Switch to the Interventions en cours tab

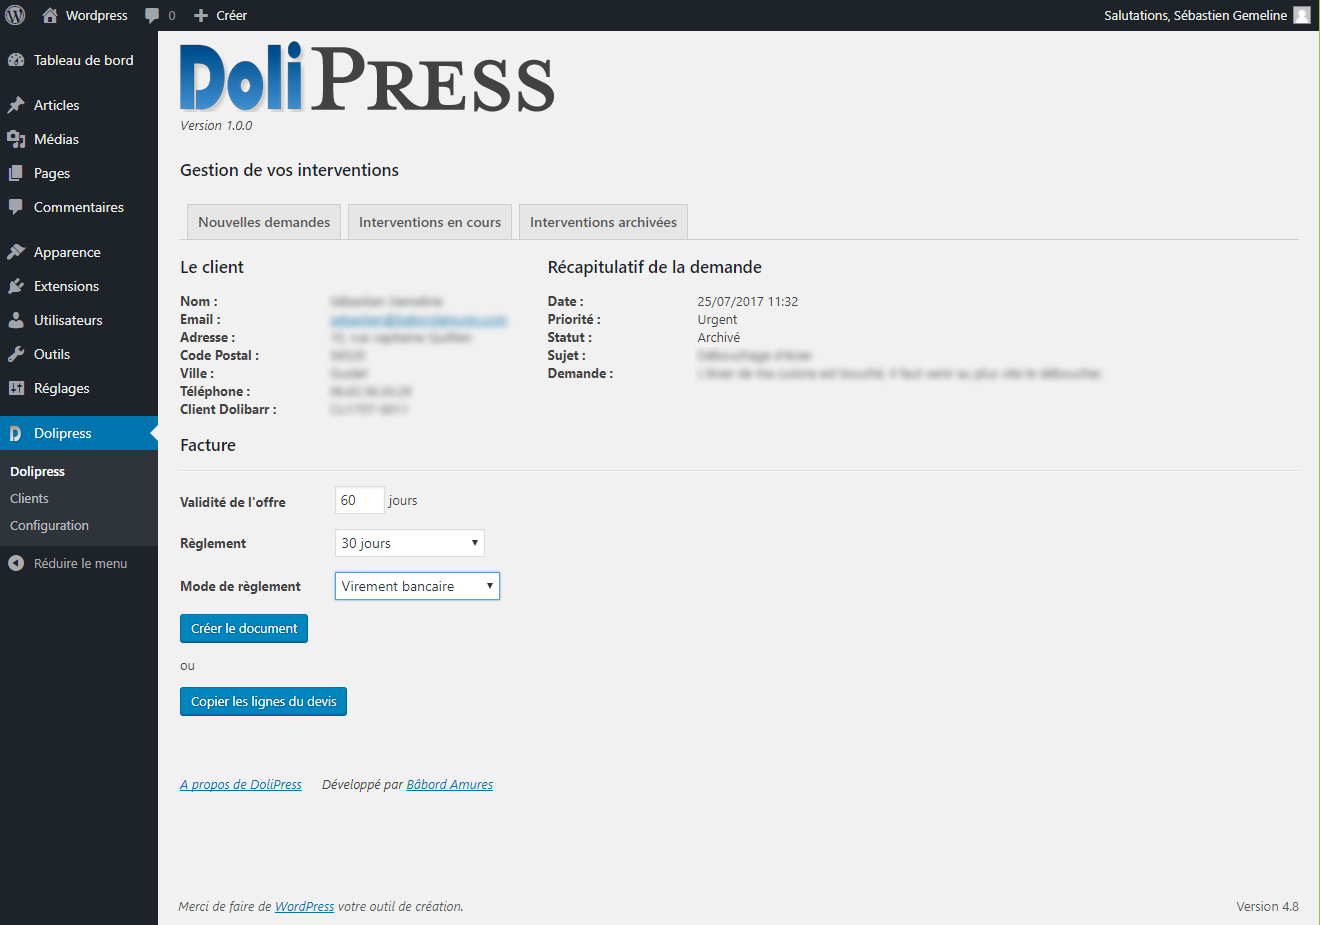click(x=430, y=222)
